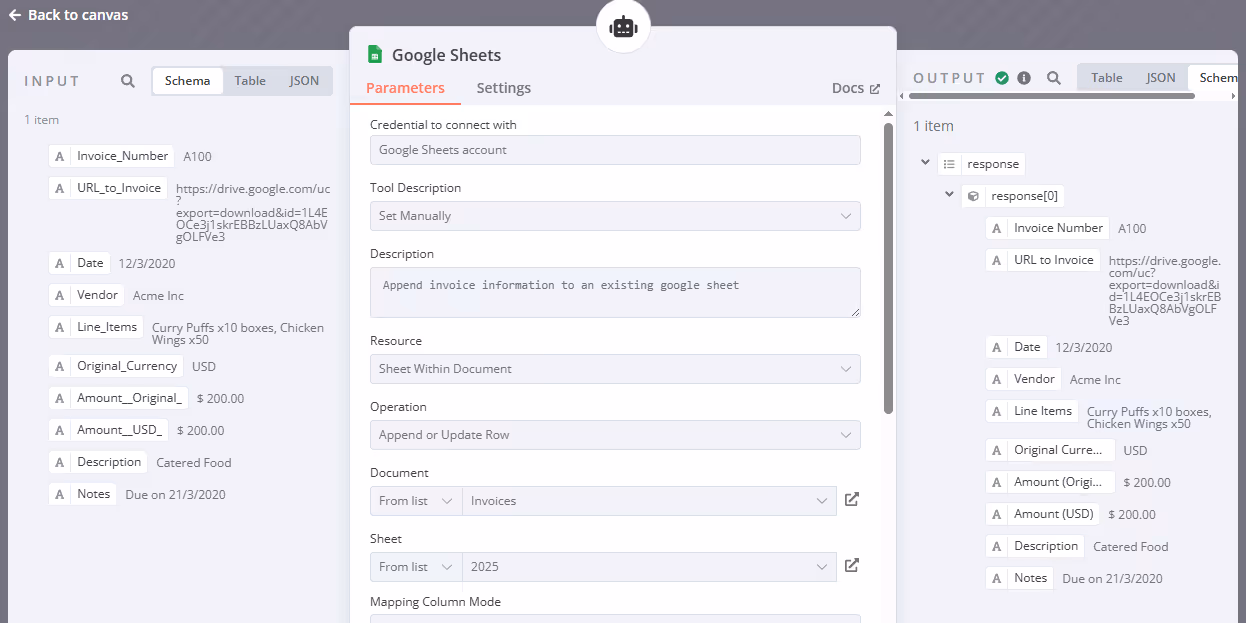Click type icon beside output Invoice Number

[997, 228]
